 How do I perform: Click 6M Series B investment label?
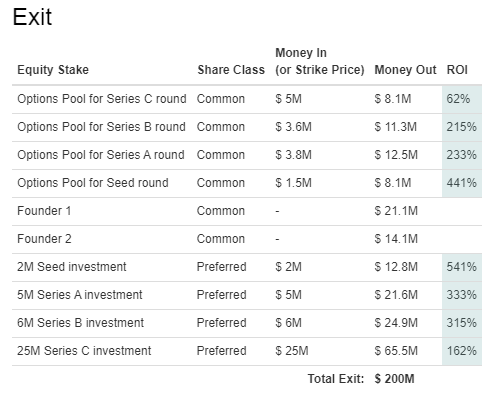[80, 323]
